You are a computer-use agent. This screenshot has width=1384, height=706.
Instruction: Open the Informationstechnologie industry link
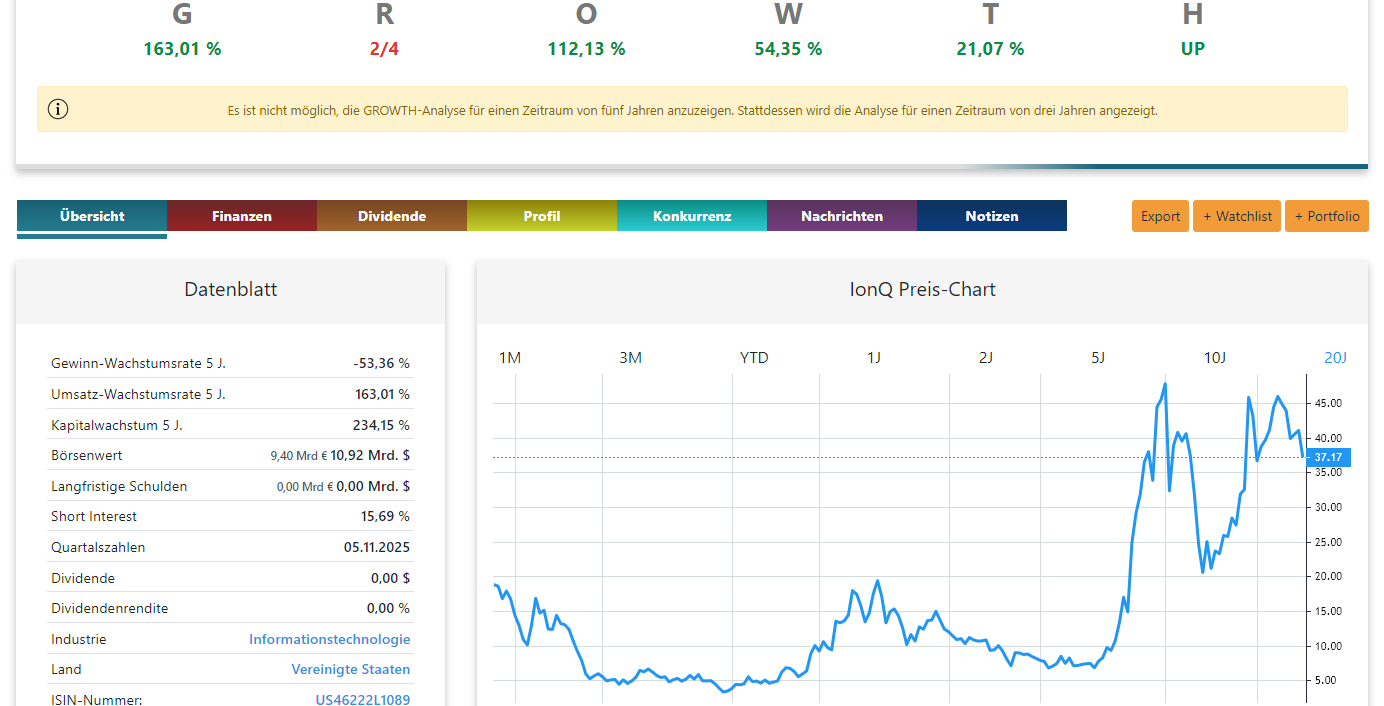click(329, 639)
